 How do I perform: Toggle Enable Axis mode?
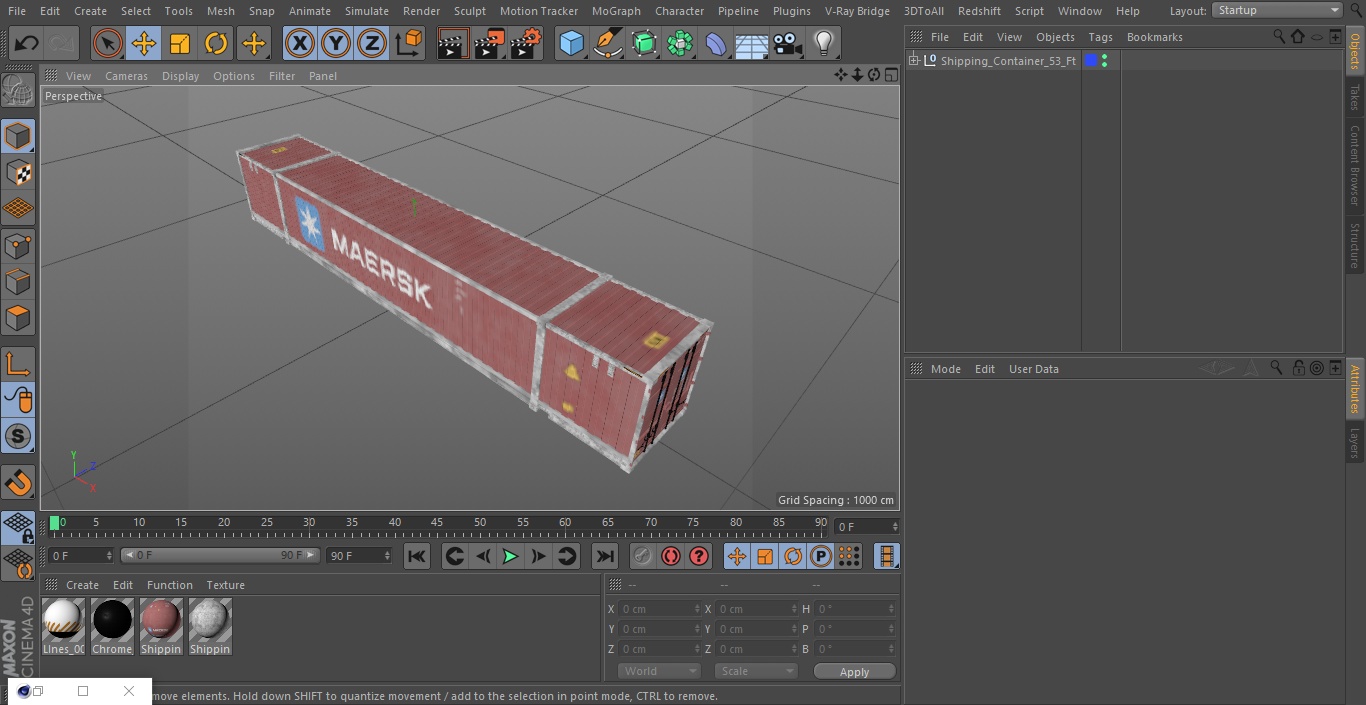pos(18,364)
